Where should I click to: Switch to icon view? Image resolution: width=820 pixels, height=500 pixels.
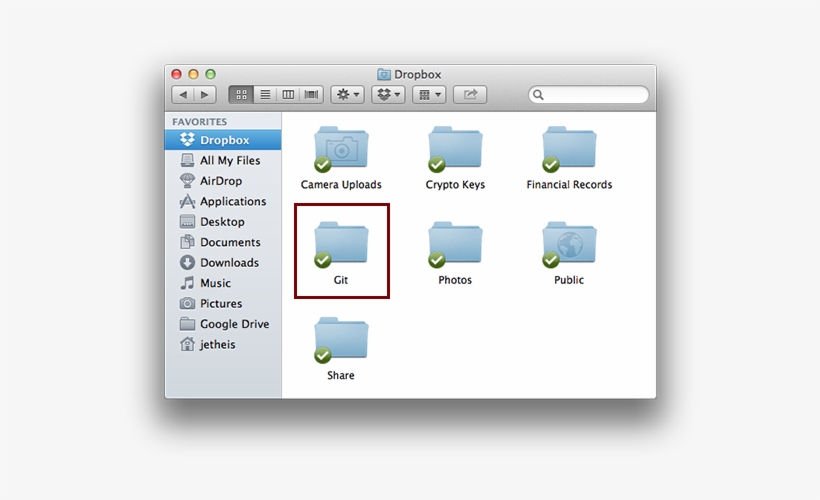(x=241, y=95)
